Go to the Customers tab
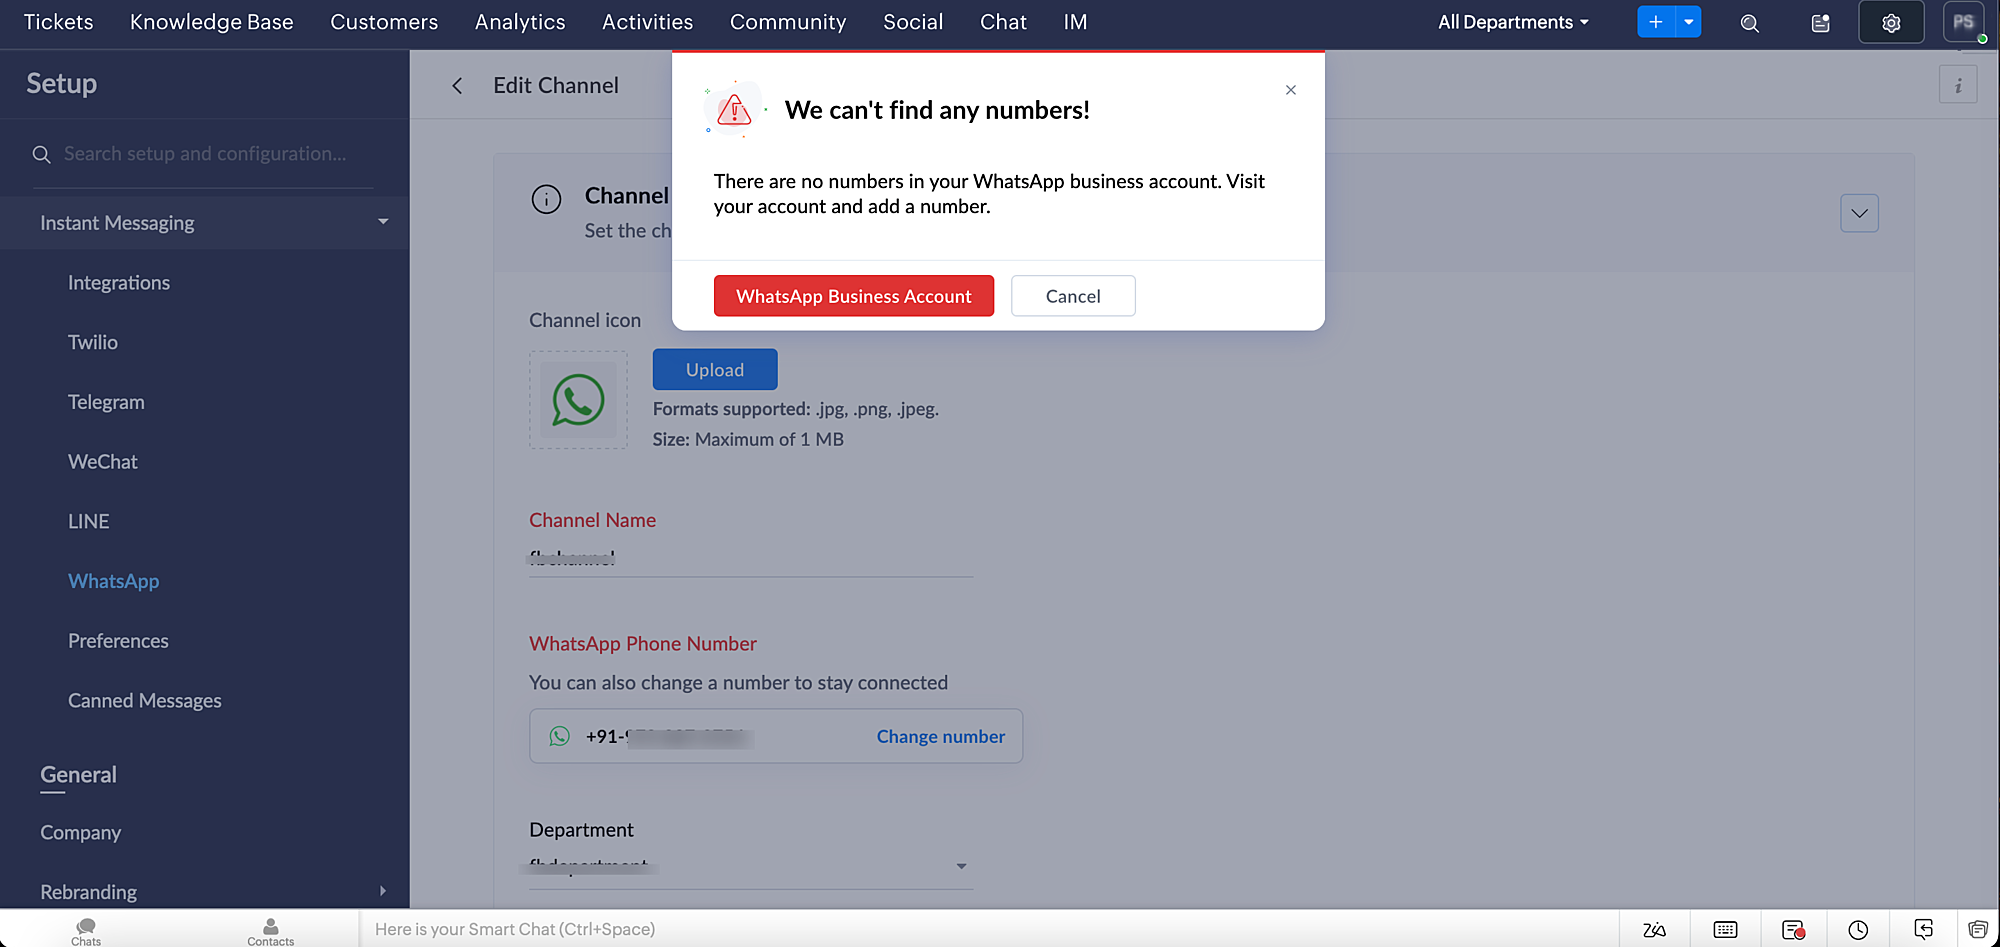This screenshot has width=2000, height=947. click(x=384, y=22)
